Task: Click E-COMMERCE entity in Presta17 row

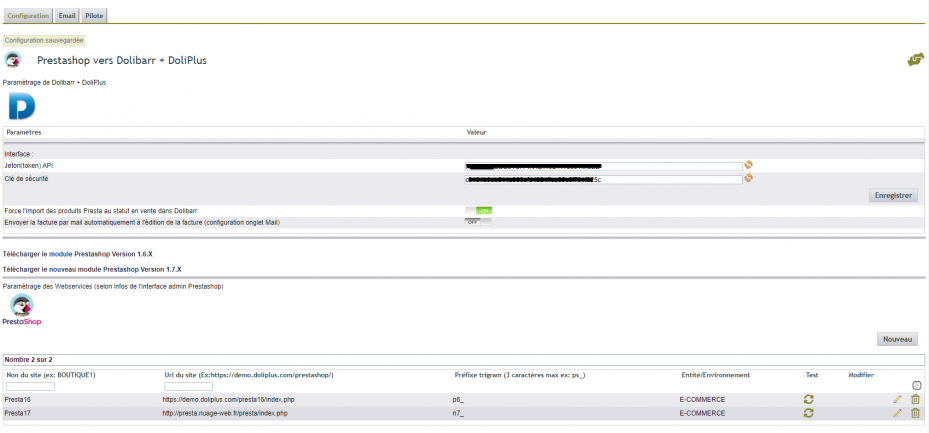Action: 702,413
